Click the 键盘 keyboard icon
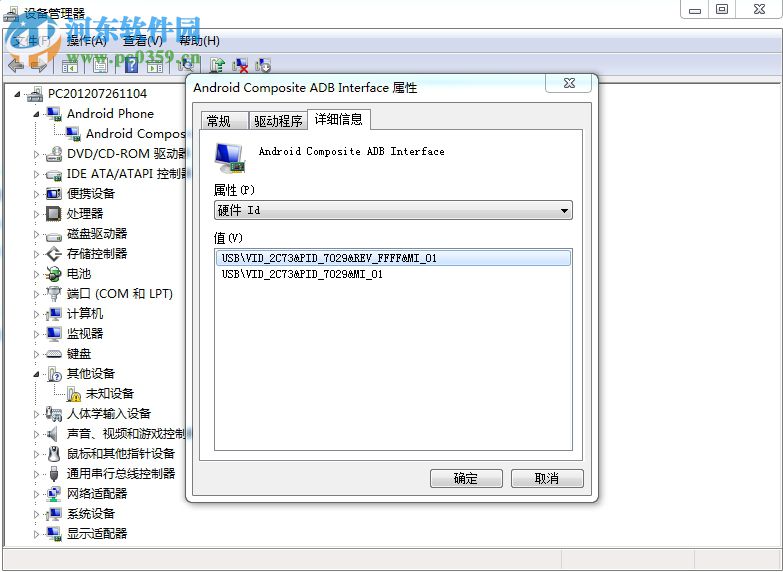783x572 pixels. (54, 354)
